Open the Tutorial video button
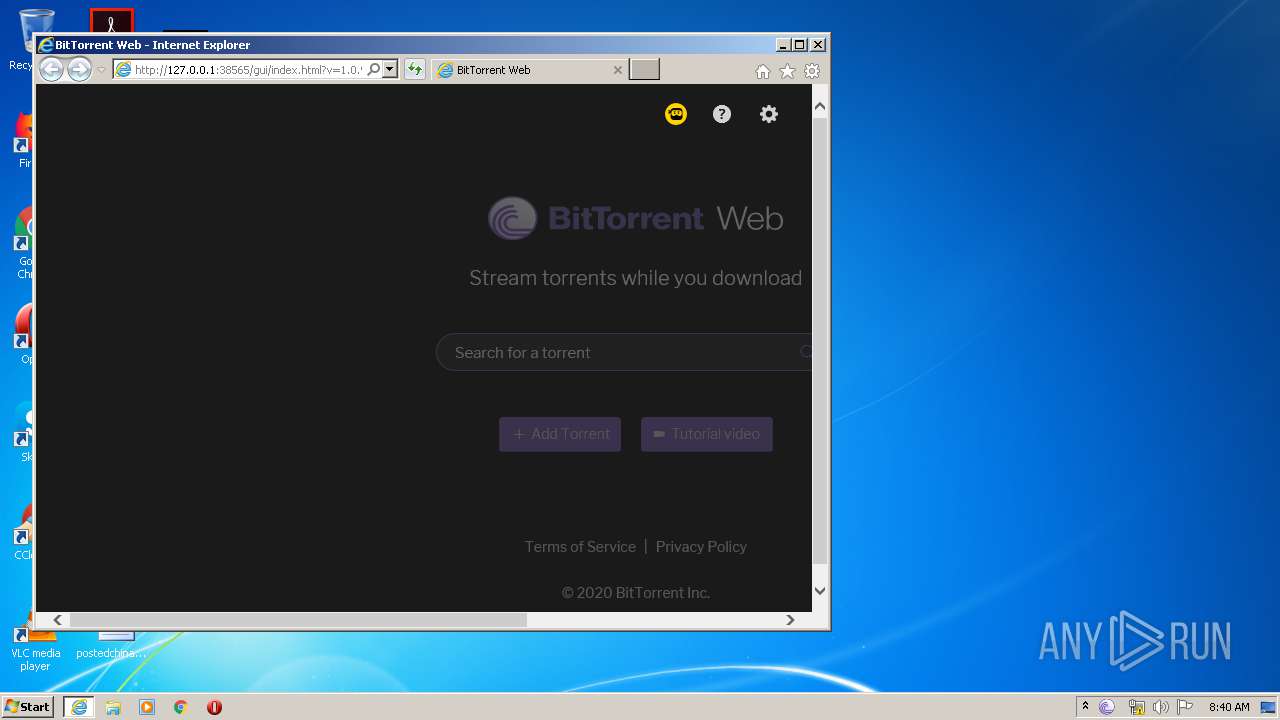Screen dimensions: 1280x720 pos(707,434)
